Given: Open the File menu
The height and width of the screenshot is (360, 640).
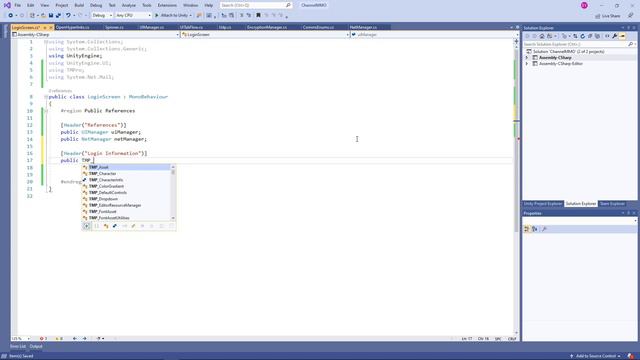Looking at the screenshot, I should click(x=18, y=5).
